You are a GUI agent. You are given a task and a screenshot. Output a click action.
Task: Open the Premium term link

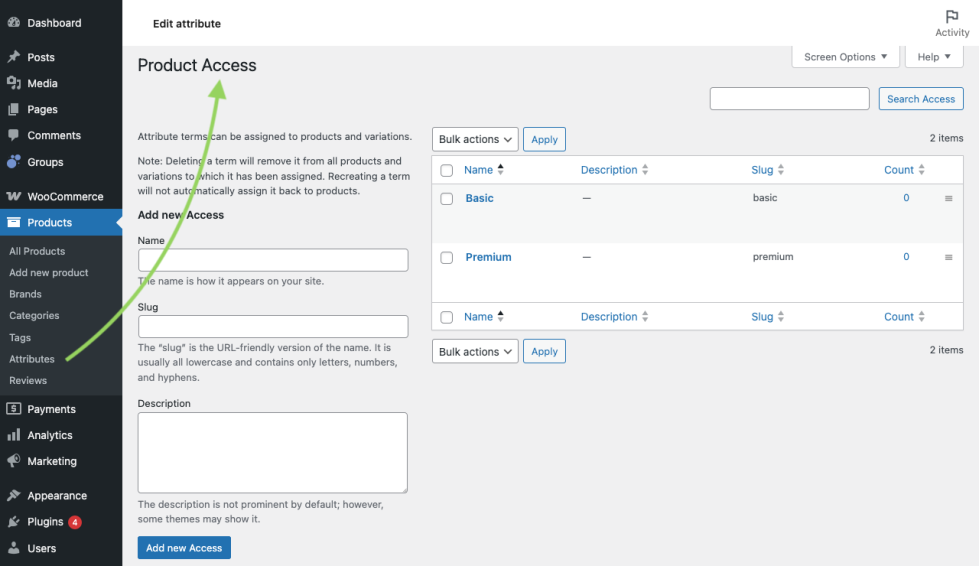pos(488,257)
